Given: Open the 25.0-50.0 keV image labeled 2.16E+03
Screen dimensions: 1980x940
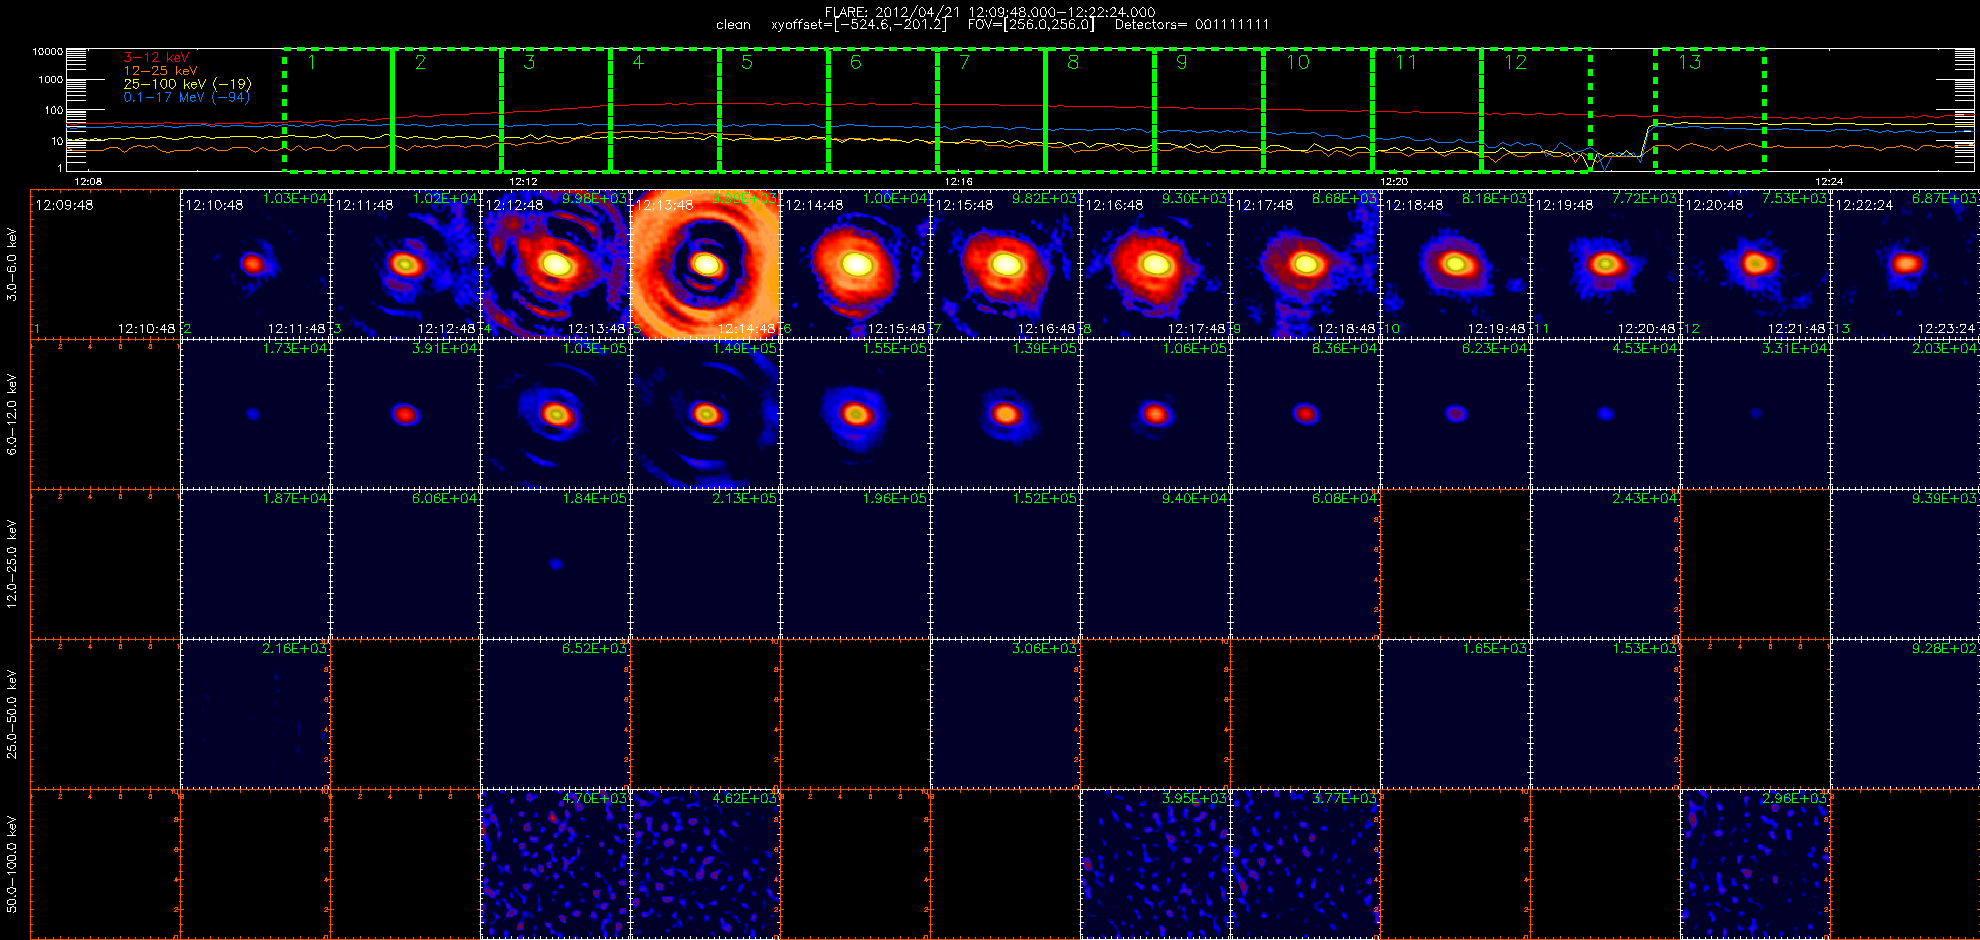Looking at the screenshot, I should pos(255,714).
